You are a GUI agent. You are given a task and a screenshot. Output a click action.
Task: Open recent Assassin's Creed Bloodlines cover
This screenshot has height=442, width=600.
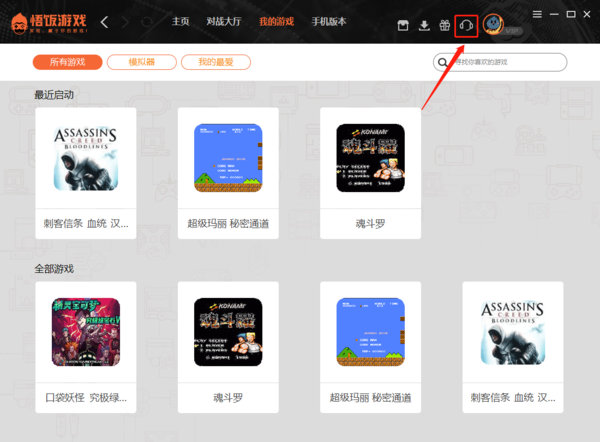(x=86, y=158)
